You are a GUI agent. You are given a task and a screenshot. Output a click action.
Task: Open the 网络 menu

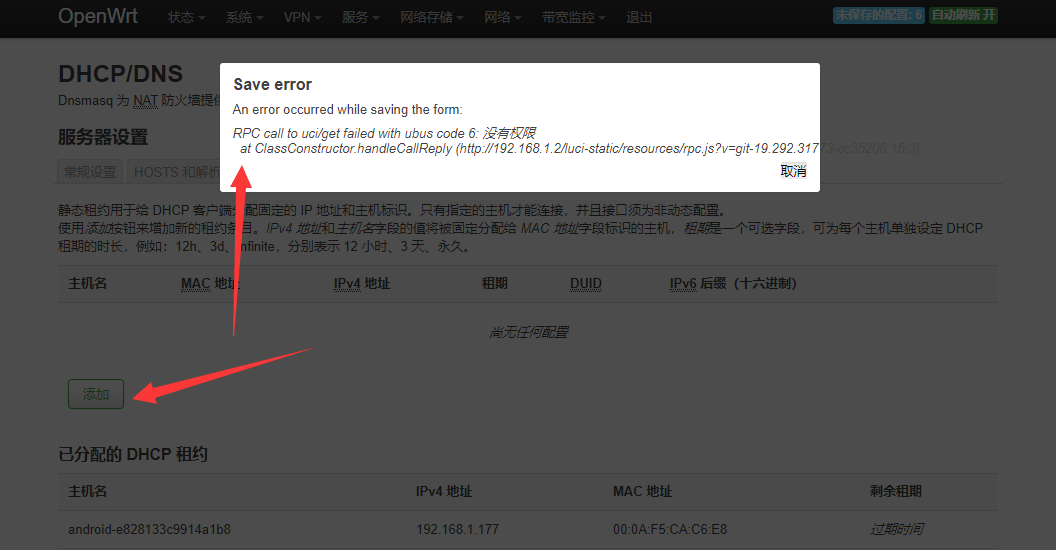tap(502, 18)
